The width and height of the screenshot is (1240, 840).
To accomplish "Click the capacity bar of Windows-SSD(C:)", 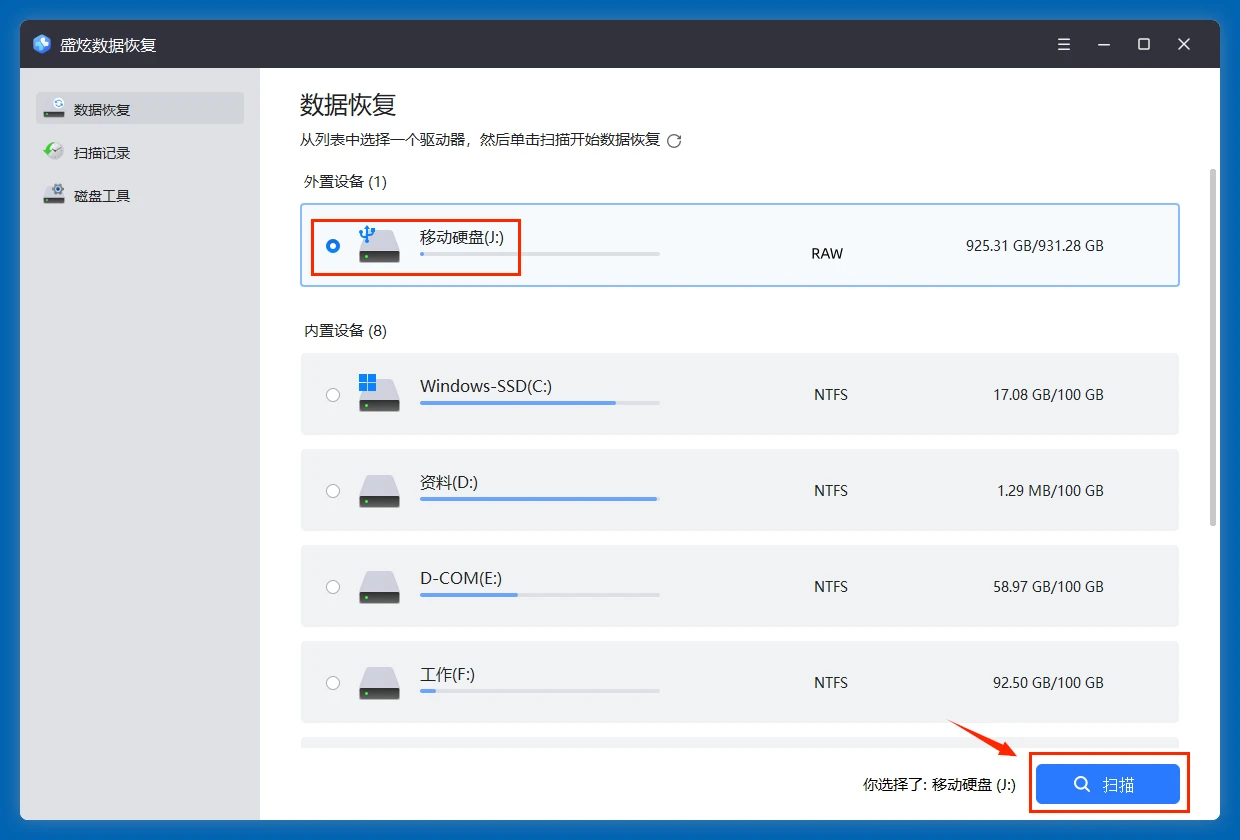I will click(x=539, y=404).
